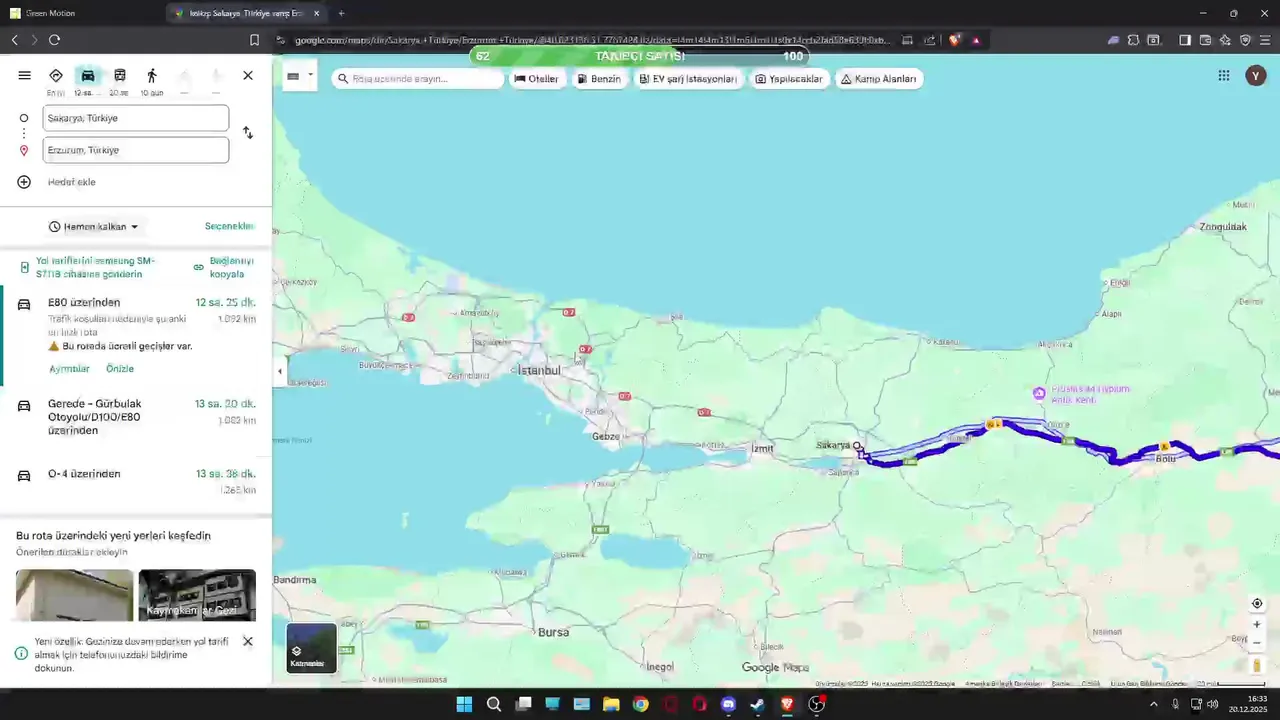Select the O-4 üzerinden route
The height and width of the screenshot is (720, 1280).
(x=136, y=481)
